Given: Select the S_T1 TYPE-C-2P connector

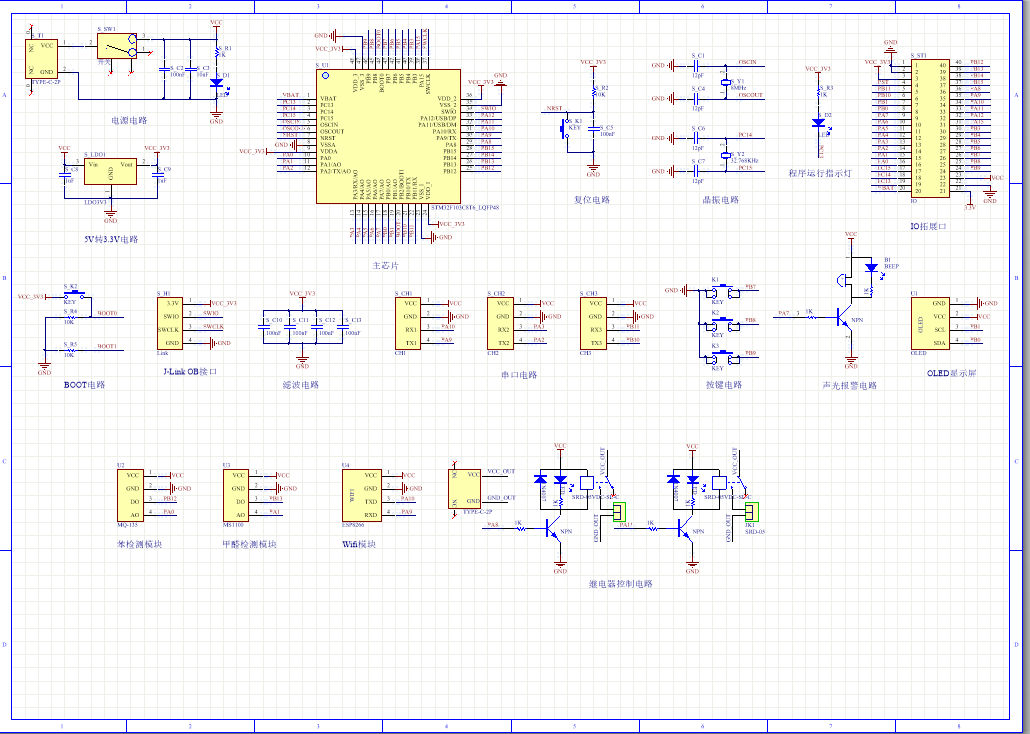Looking at the screenshot, I should pyautogui.click(x=41, y=59).
